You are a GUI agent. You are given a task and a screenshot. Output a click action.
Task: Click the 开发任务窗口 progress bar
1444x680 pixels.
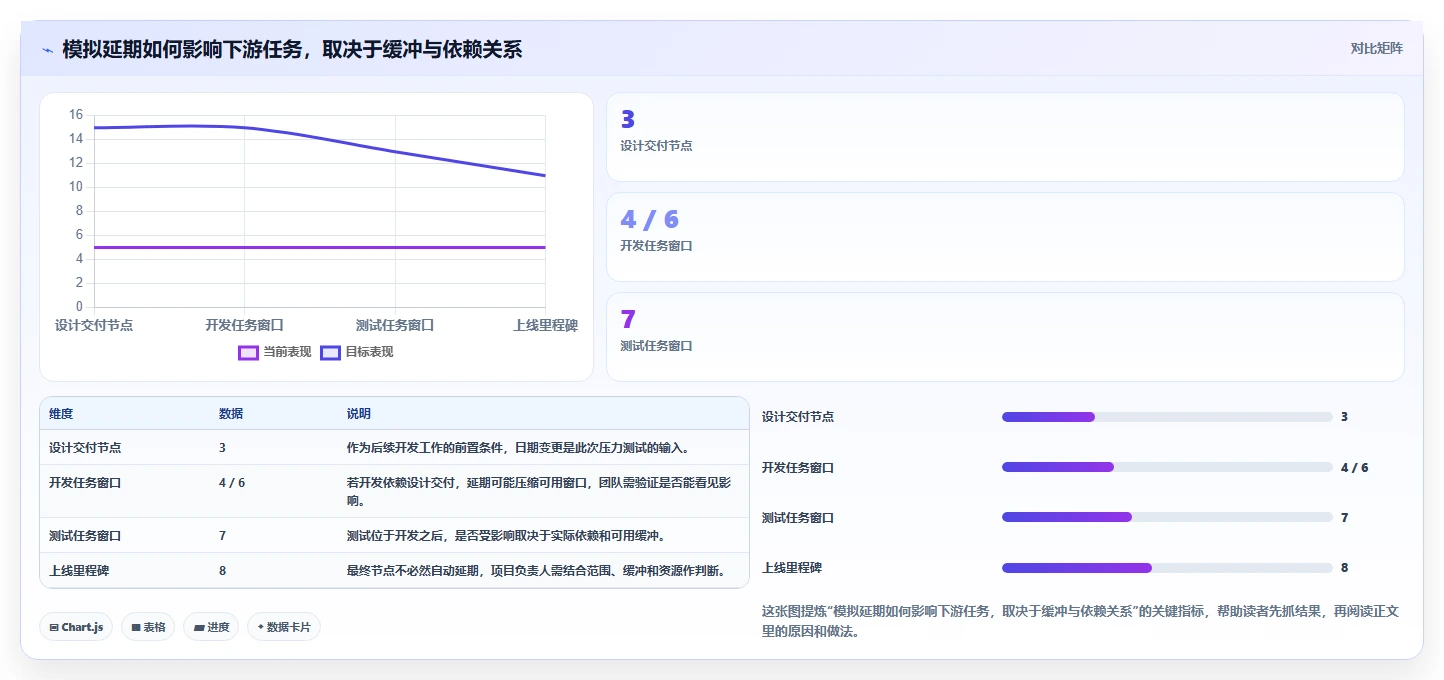point(1167,467)
